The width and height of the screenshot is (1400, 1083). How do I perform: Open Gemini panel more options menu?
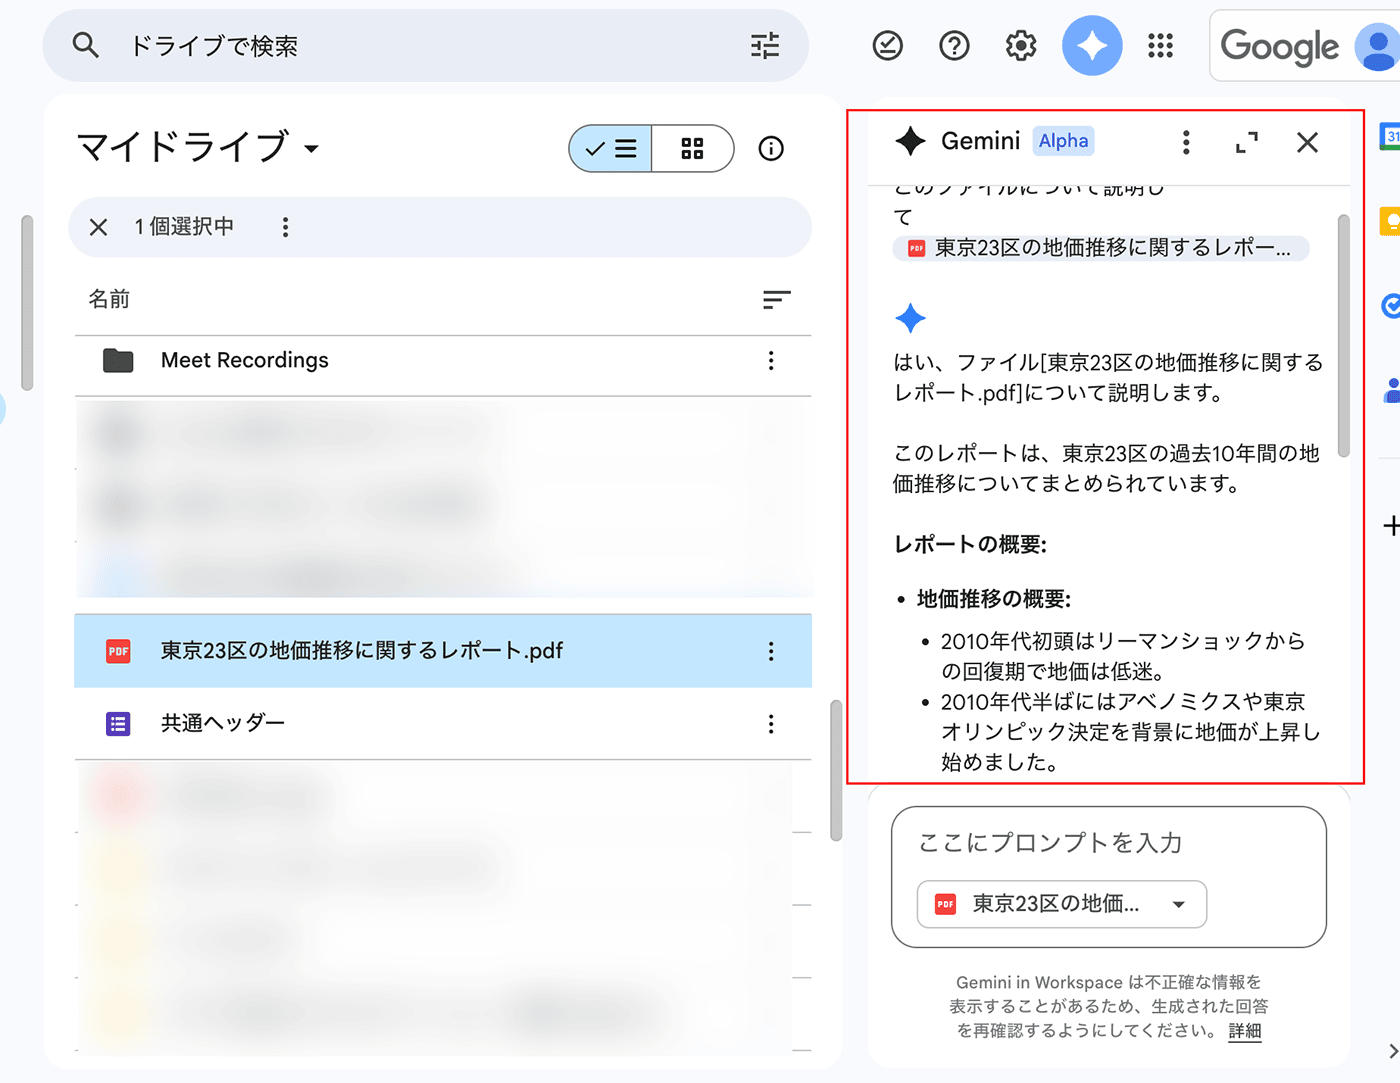tap(1186, 142)
